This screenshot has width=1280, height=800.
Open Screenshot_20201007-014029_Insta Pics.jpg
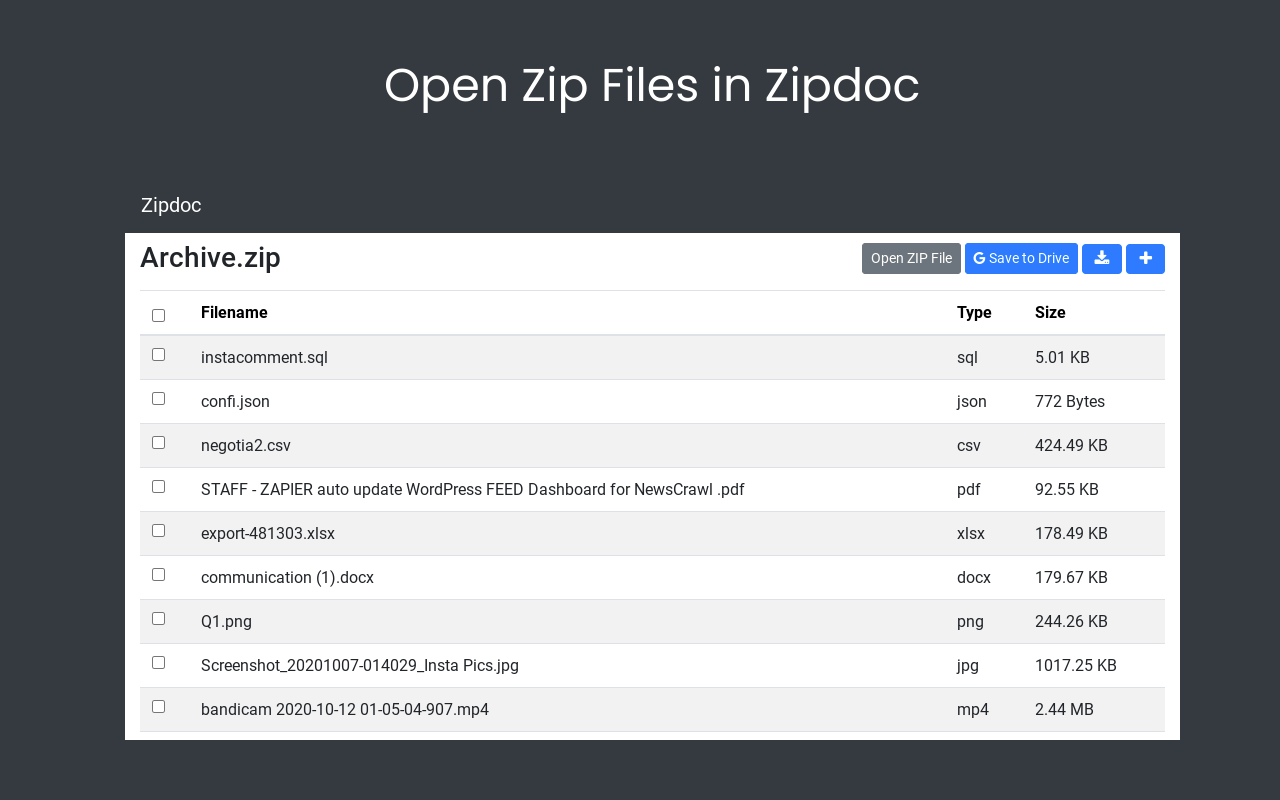click(x=360, y=665)
